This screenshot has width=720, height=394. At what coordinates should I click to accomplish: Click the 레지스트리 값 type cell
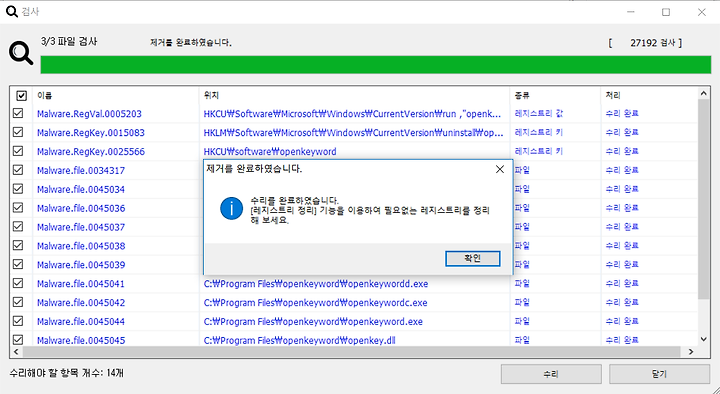(539, 113)
